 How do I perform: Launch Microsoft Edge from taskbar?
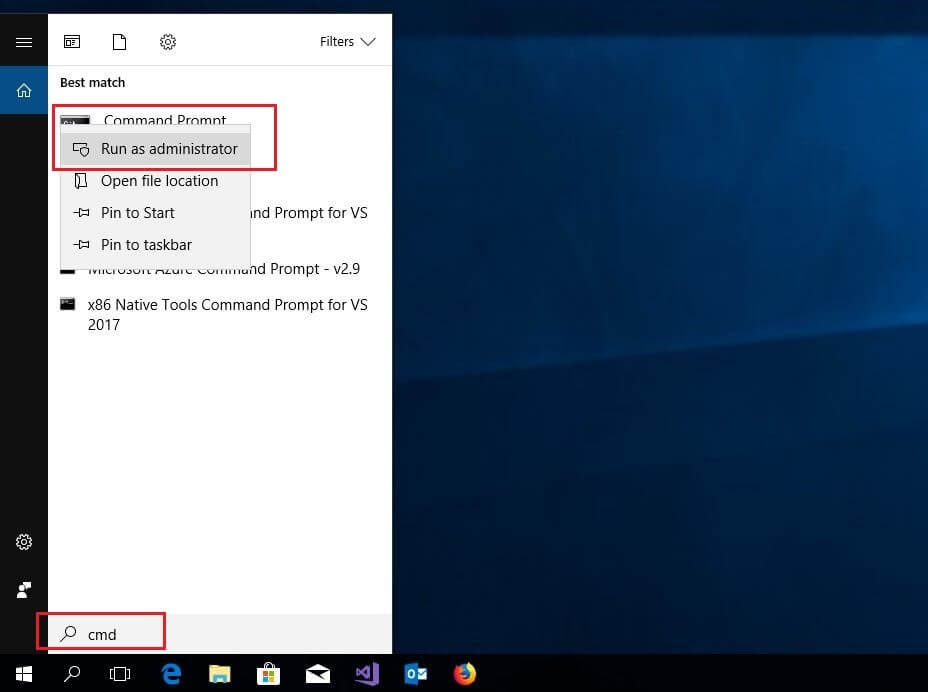pyautogui.click(x=171, y=673)
